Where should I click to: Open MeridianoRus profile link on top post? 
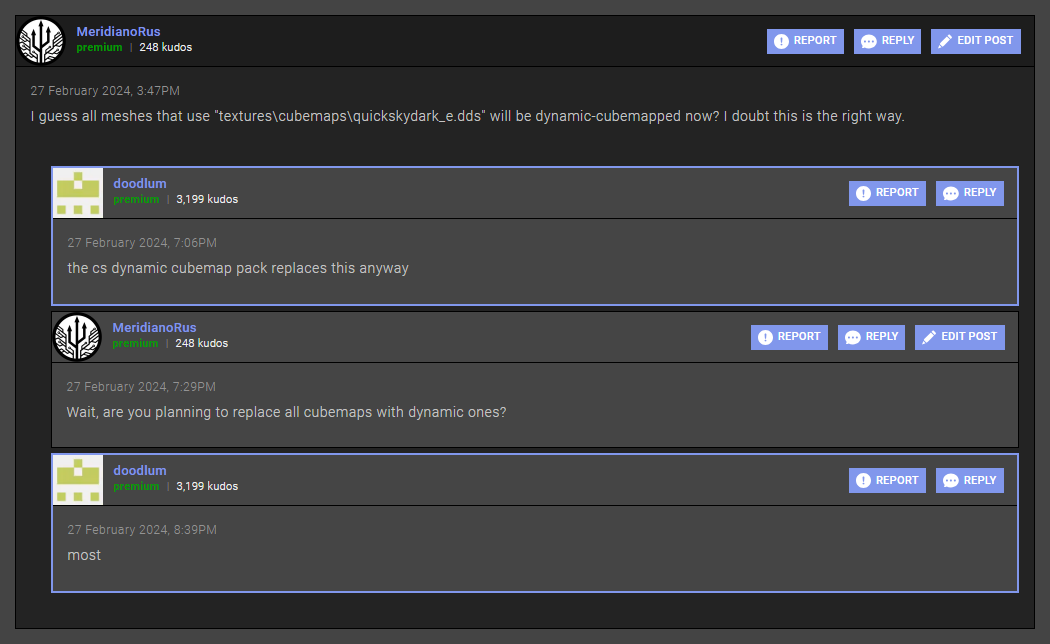[x=118, y=32]
